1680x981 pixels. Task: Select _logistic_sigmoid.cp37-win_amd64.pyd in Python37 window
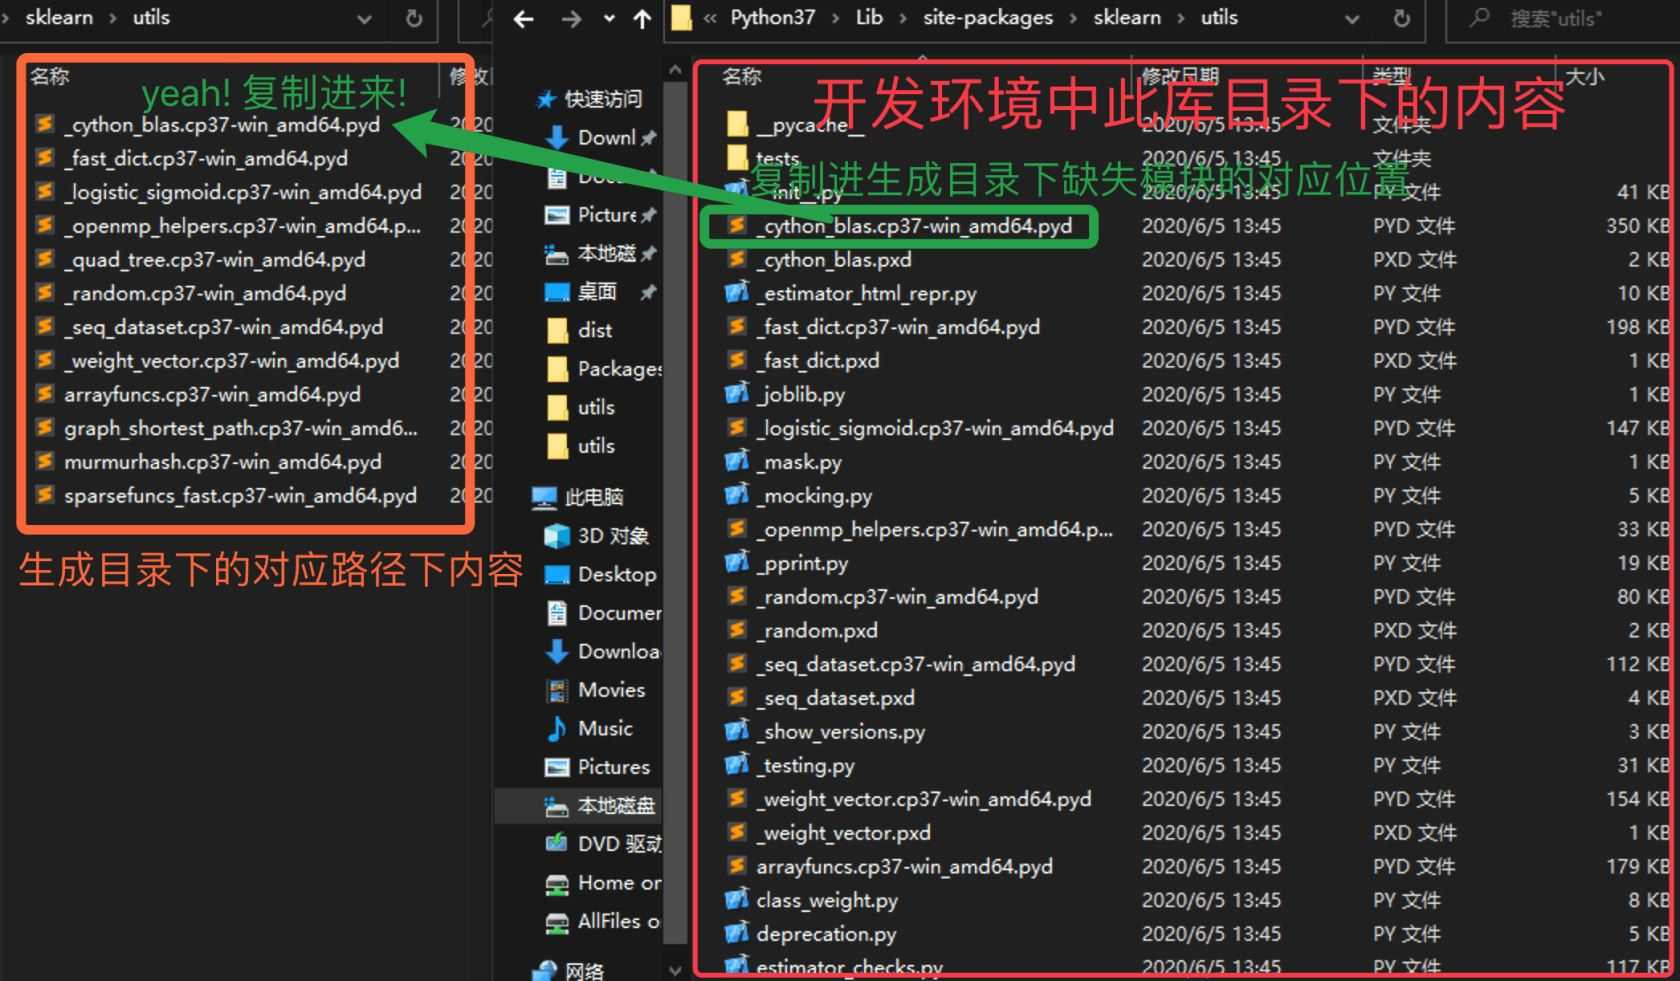[935, 428]
